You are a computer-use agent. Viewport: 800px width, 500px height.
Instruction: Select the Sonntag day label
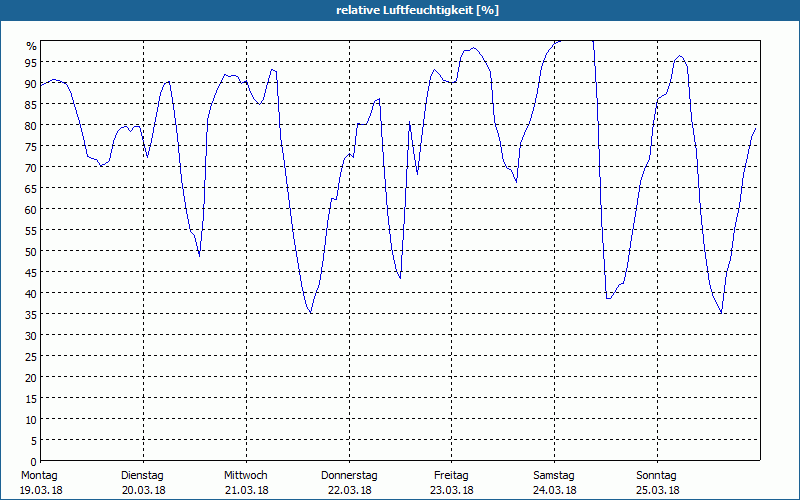tap(656, 475)
